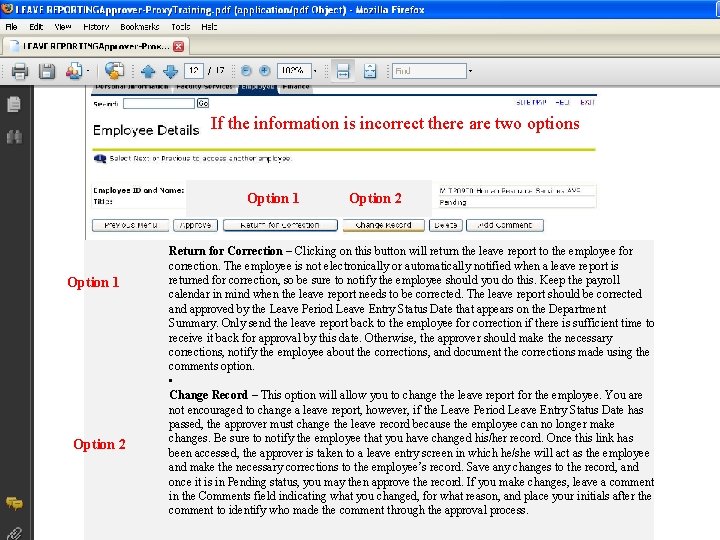Select the Finance tab
Viewport: 720px width, 540px height.
[296, 88]
